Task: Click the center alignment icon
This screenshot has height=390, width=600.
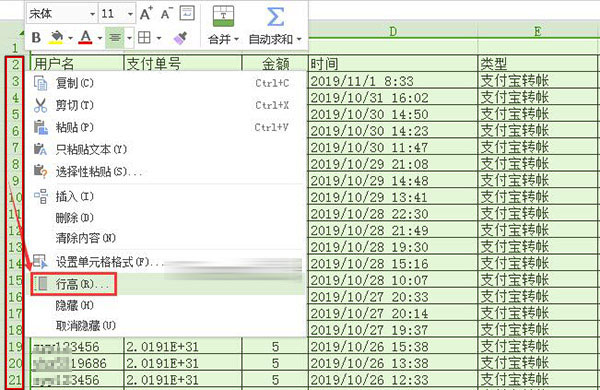Action: [x=115, y=38]
